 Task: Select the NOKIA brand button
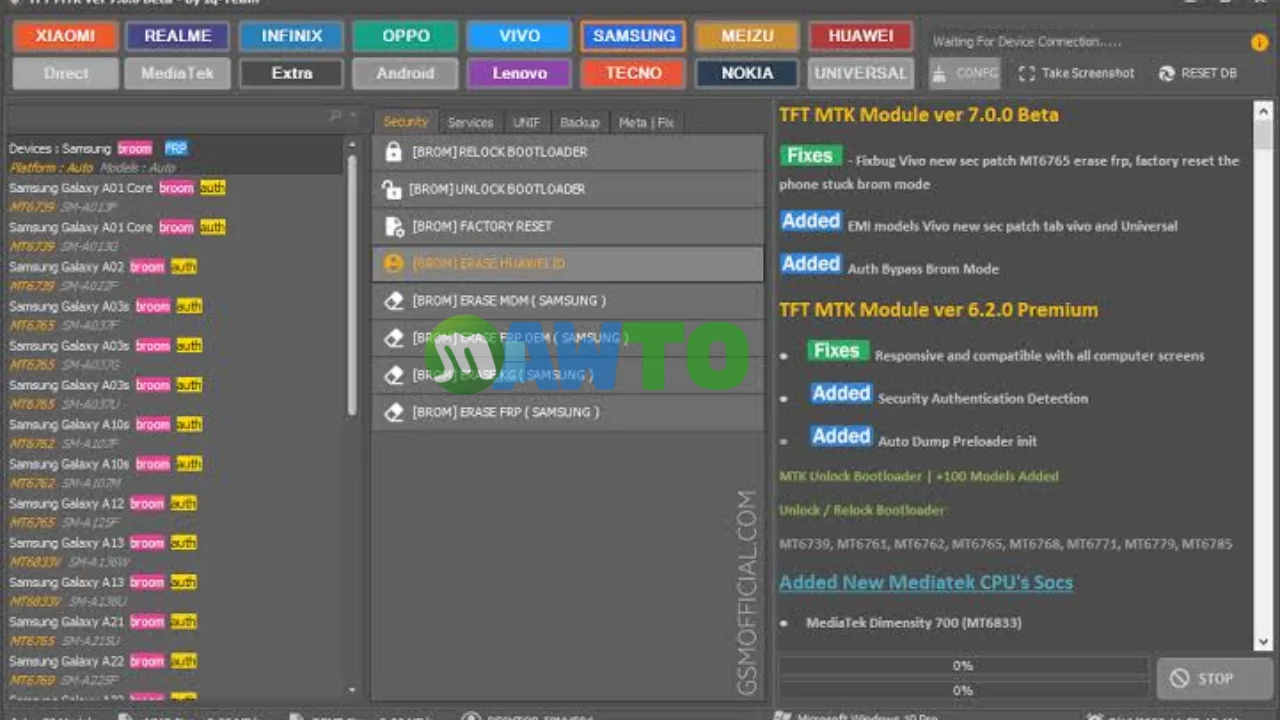(x=747, y=73)
